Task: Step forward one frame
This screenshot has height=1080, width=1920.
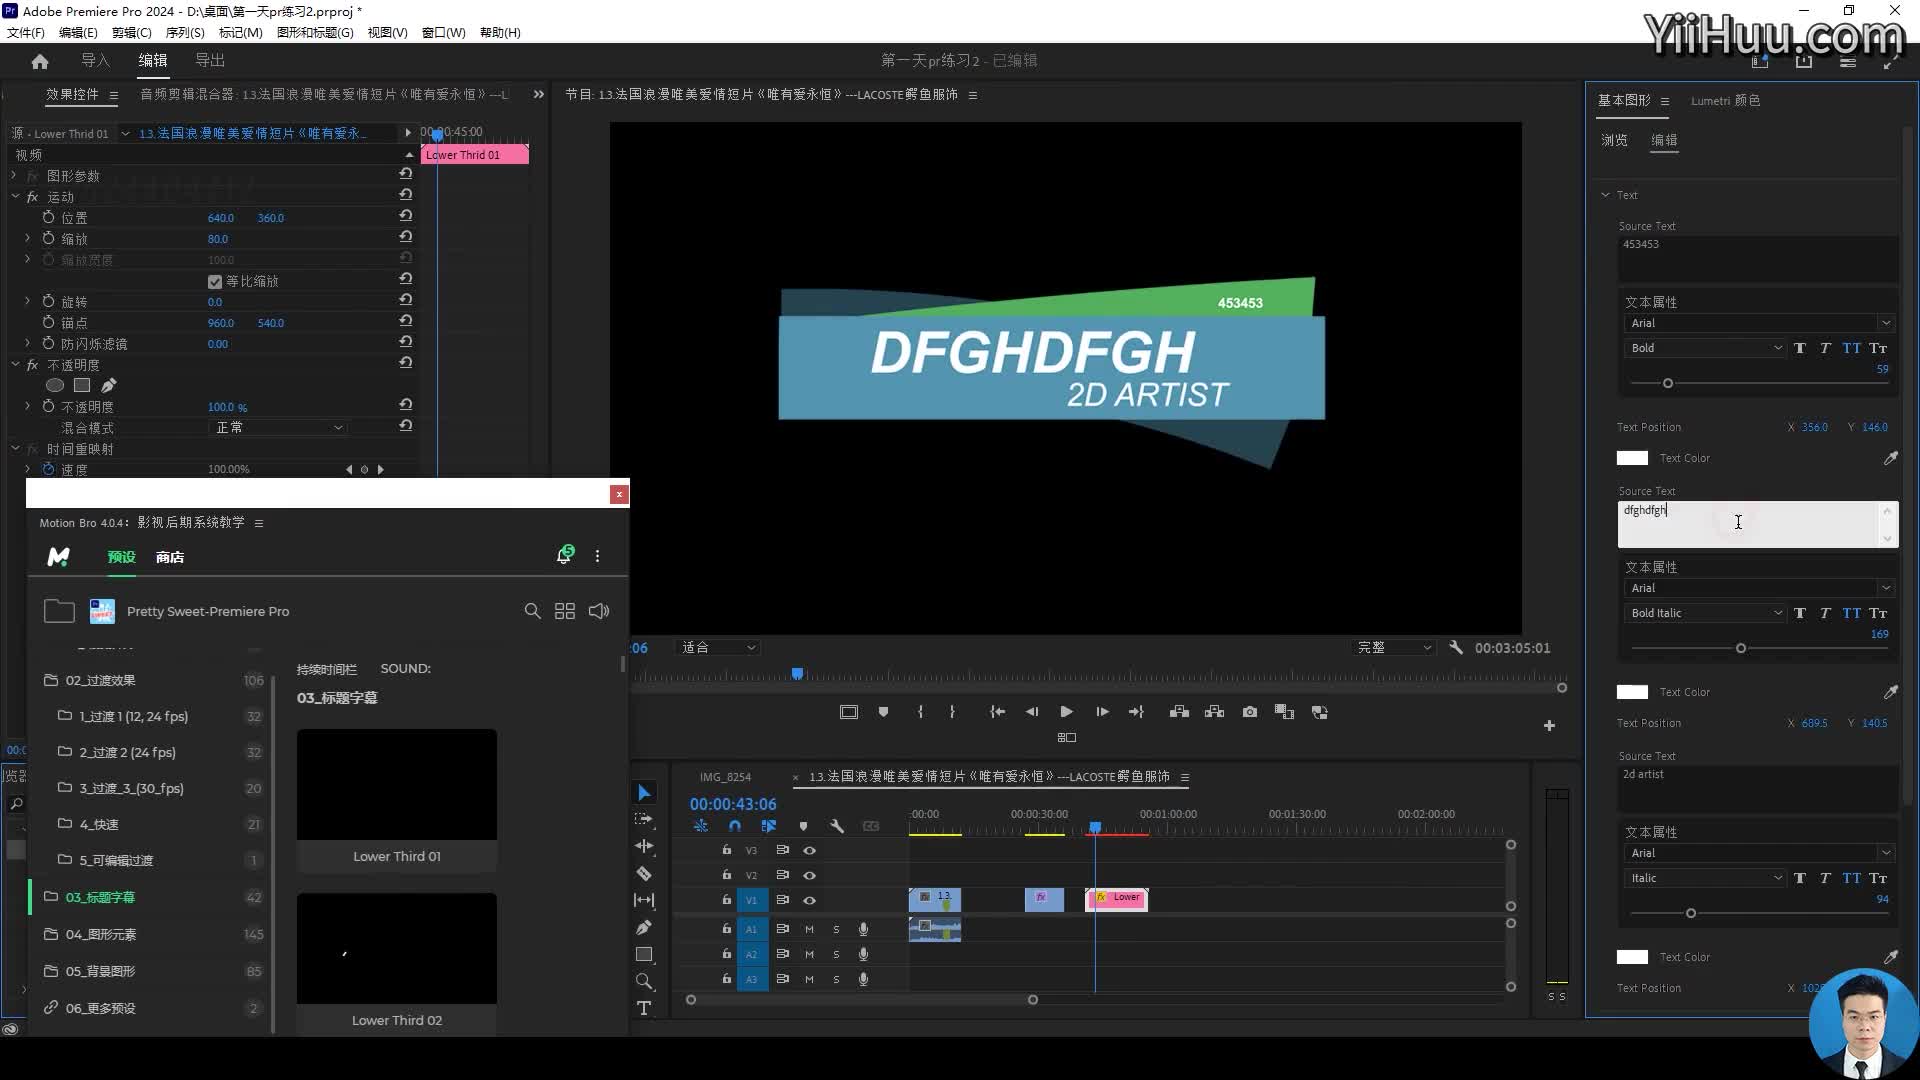Action: point(1102,712)
